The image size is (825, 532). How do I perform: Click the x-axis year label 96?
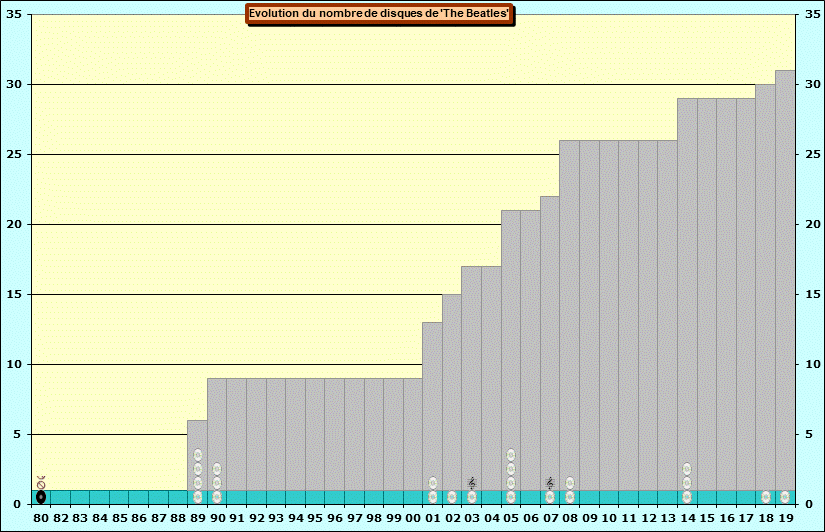pyautogui.click(x=335, y=518)
